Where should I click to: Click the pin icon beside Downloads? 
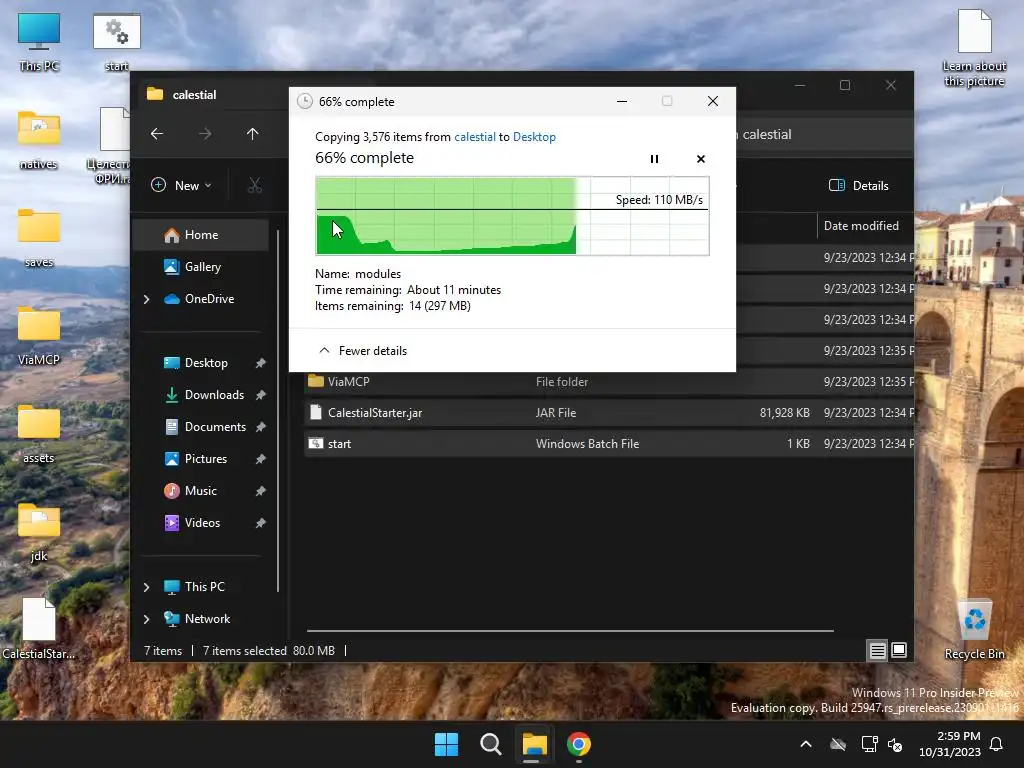260,395
